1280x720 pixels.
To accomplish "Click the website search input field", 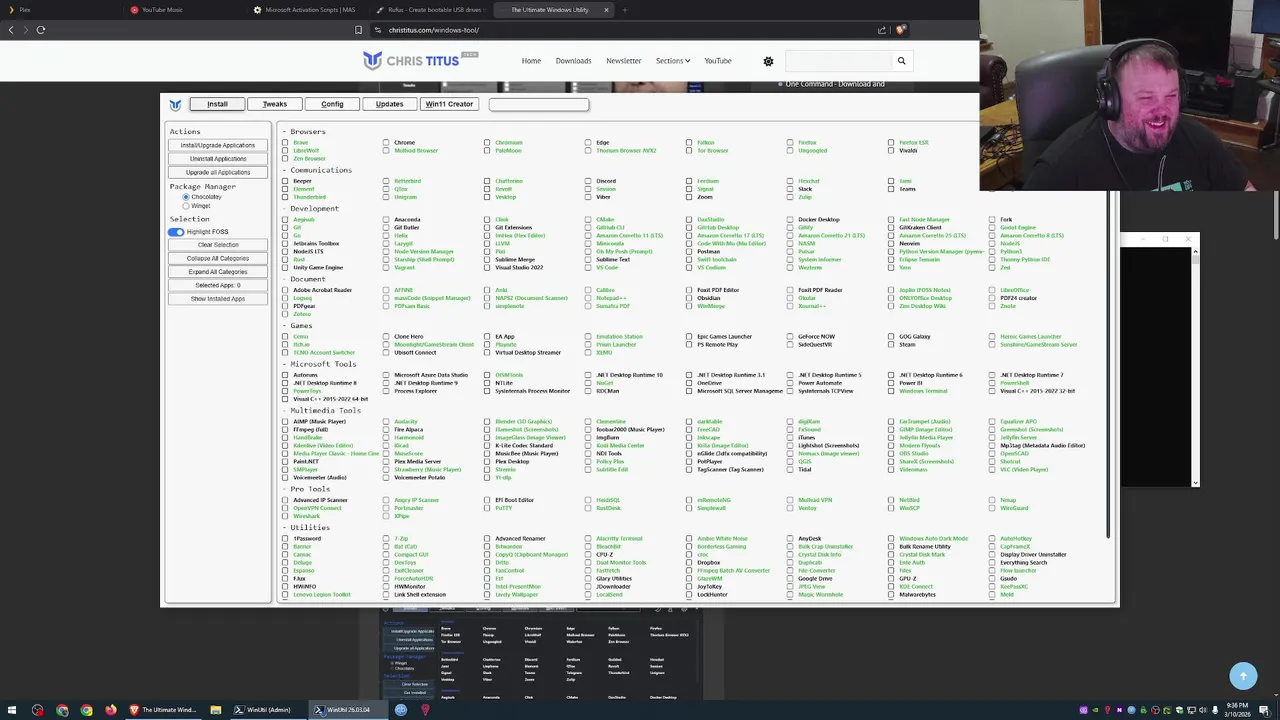I will pyautogui.click(x=838, y=61).
